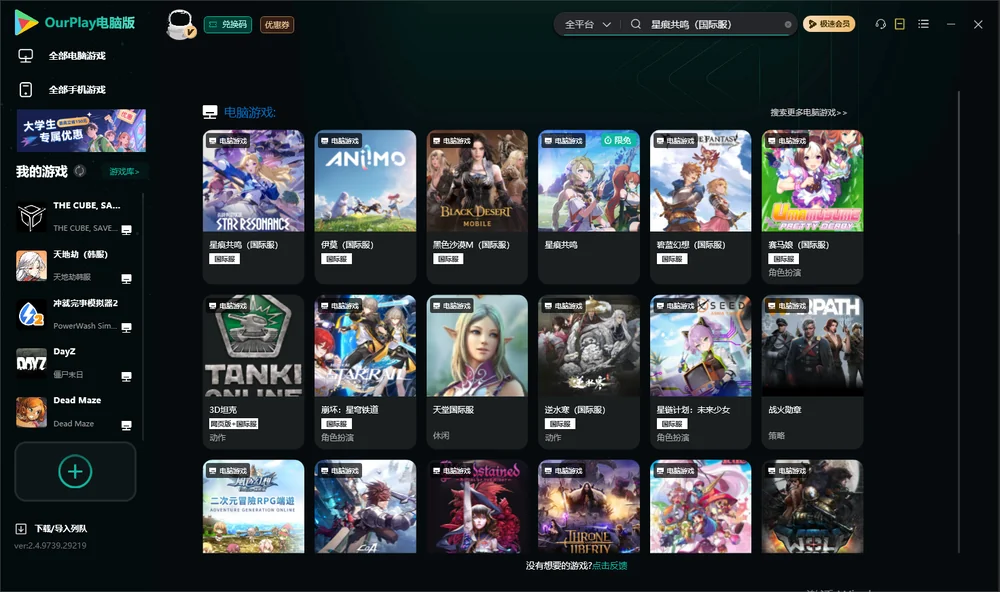Open the 极速会员 membership button
This screenshot has width=1000, height=592.
click(828, 24)
